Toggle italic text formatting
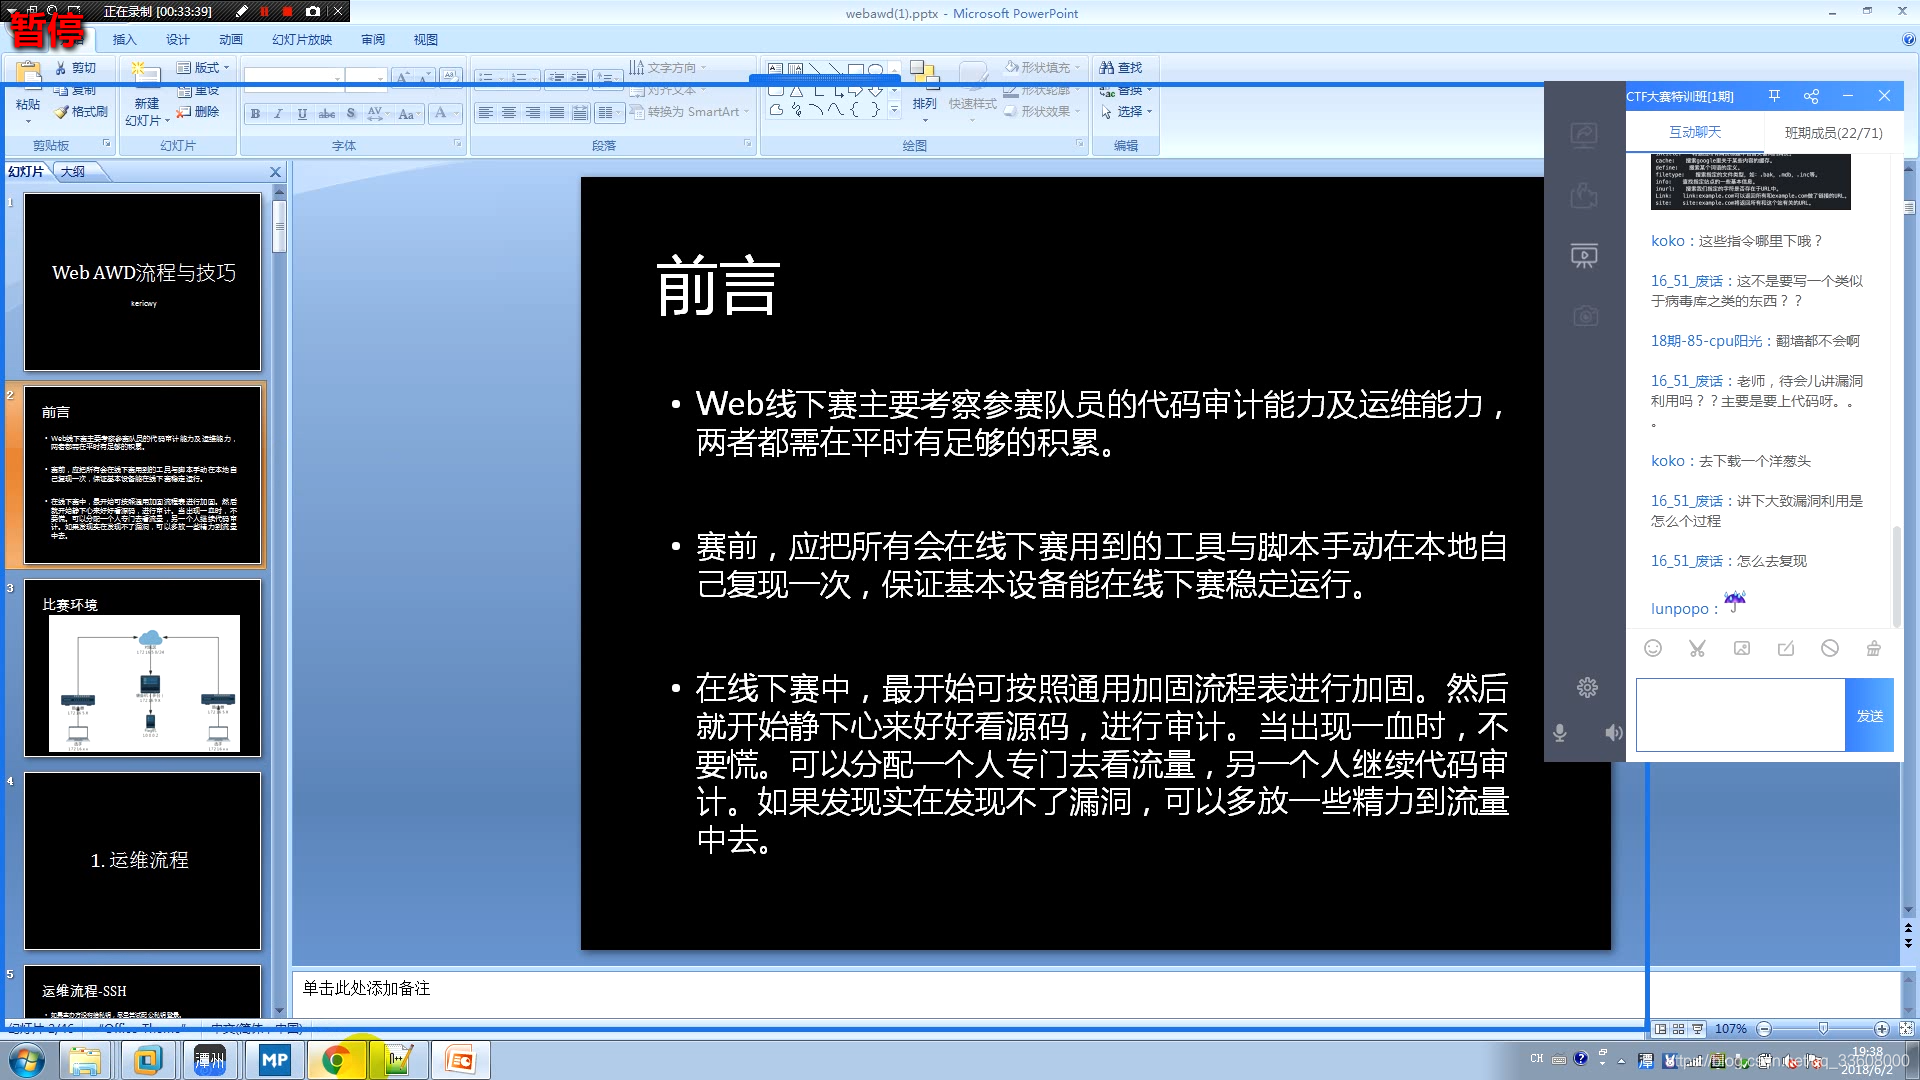The width and height of the screenshot is (1920, 1080). (x=279, y=114)
